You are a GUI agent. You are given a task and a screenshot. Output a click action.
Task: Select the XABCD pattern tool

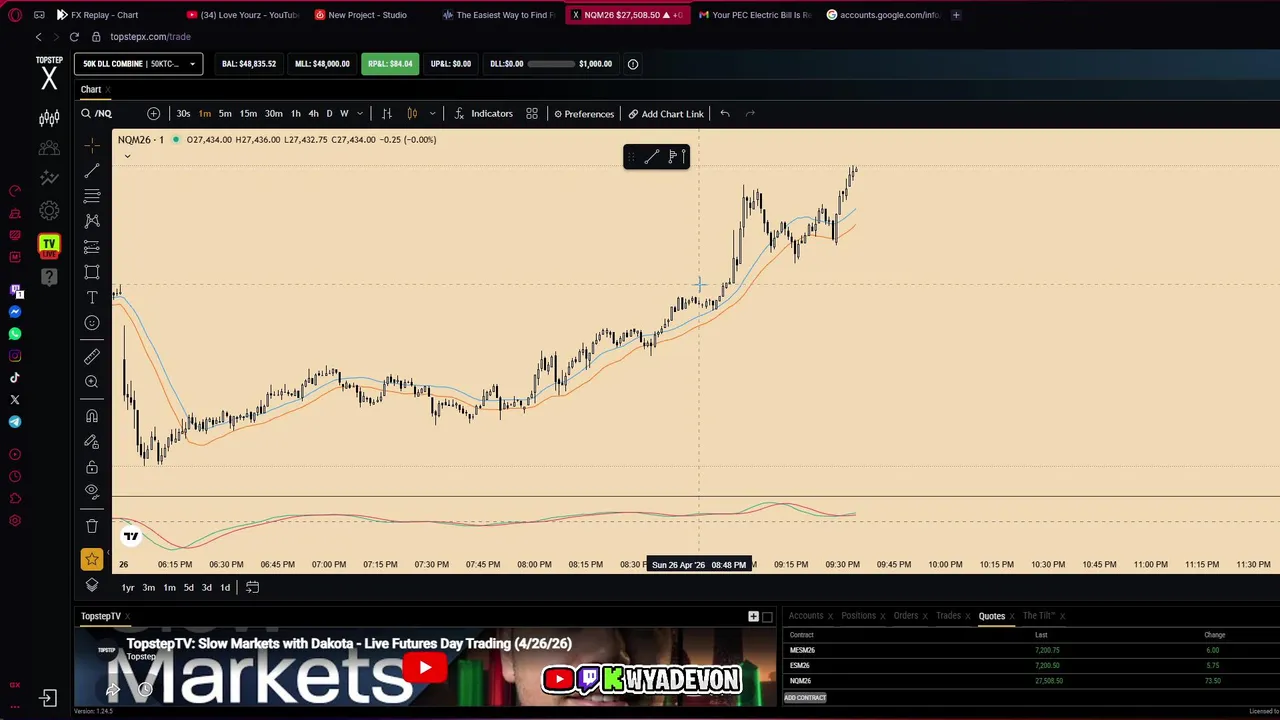pos(92,221)
